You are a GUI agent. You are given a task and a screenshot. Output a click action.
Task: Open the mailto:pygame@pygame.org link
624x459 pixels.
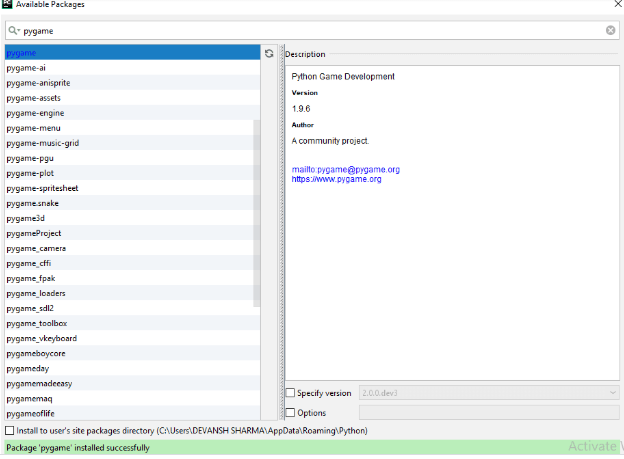point(345,170)
